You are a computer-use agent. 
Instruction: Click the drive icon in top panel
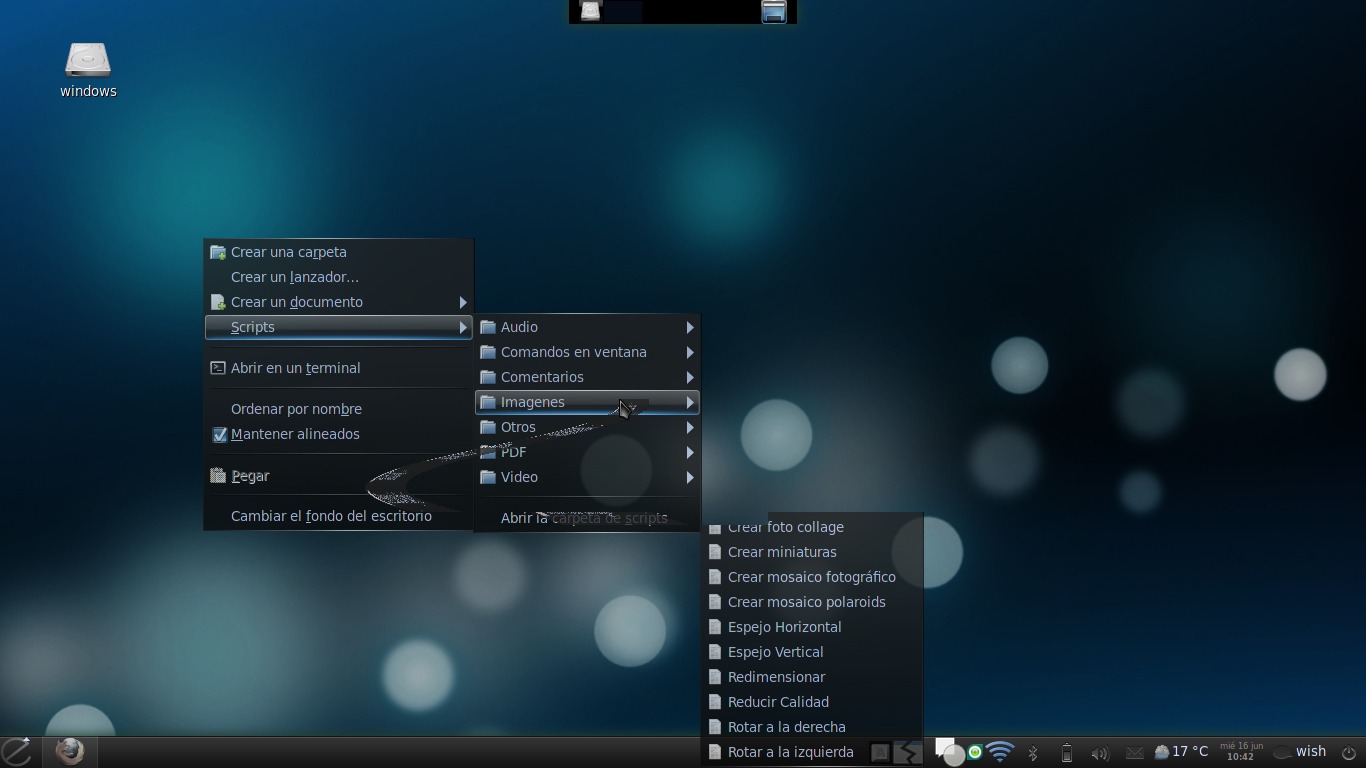tap(591, 11)
